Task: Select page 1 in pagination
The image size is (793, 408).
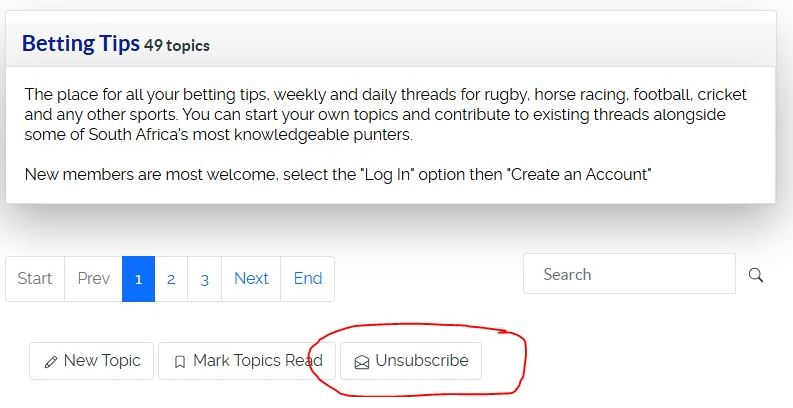Action: [138, 279]
